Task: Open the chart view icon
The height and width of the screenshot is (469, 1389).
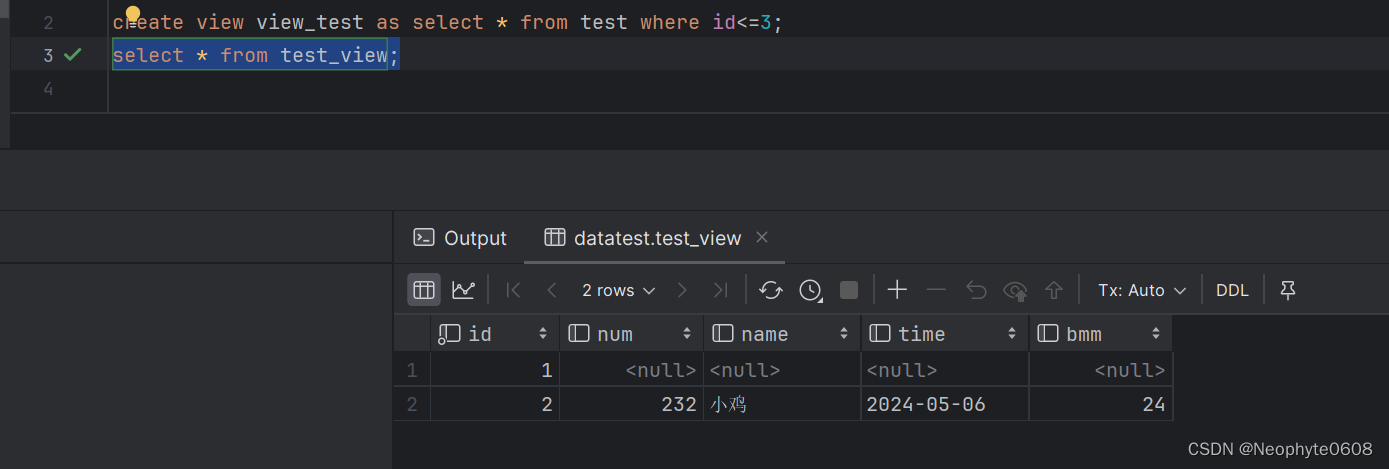Action: 463,290
